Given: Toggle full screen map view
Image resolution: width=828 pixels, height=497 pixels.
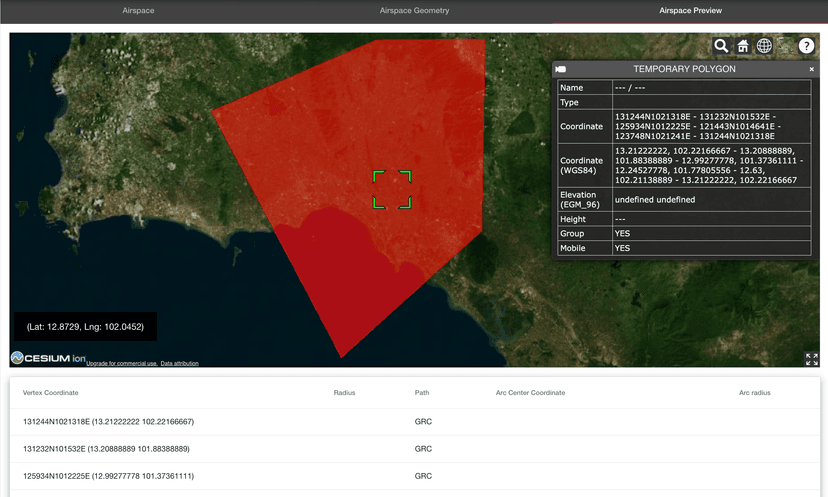Looking at the screenshot, I should click(811, 359).
